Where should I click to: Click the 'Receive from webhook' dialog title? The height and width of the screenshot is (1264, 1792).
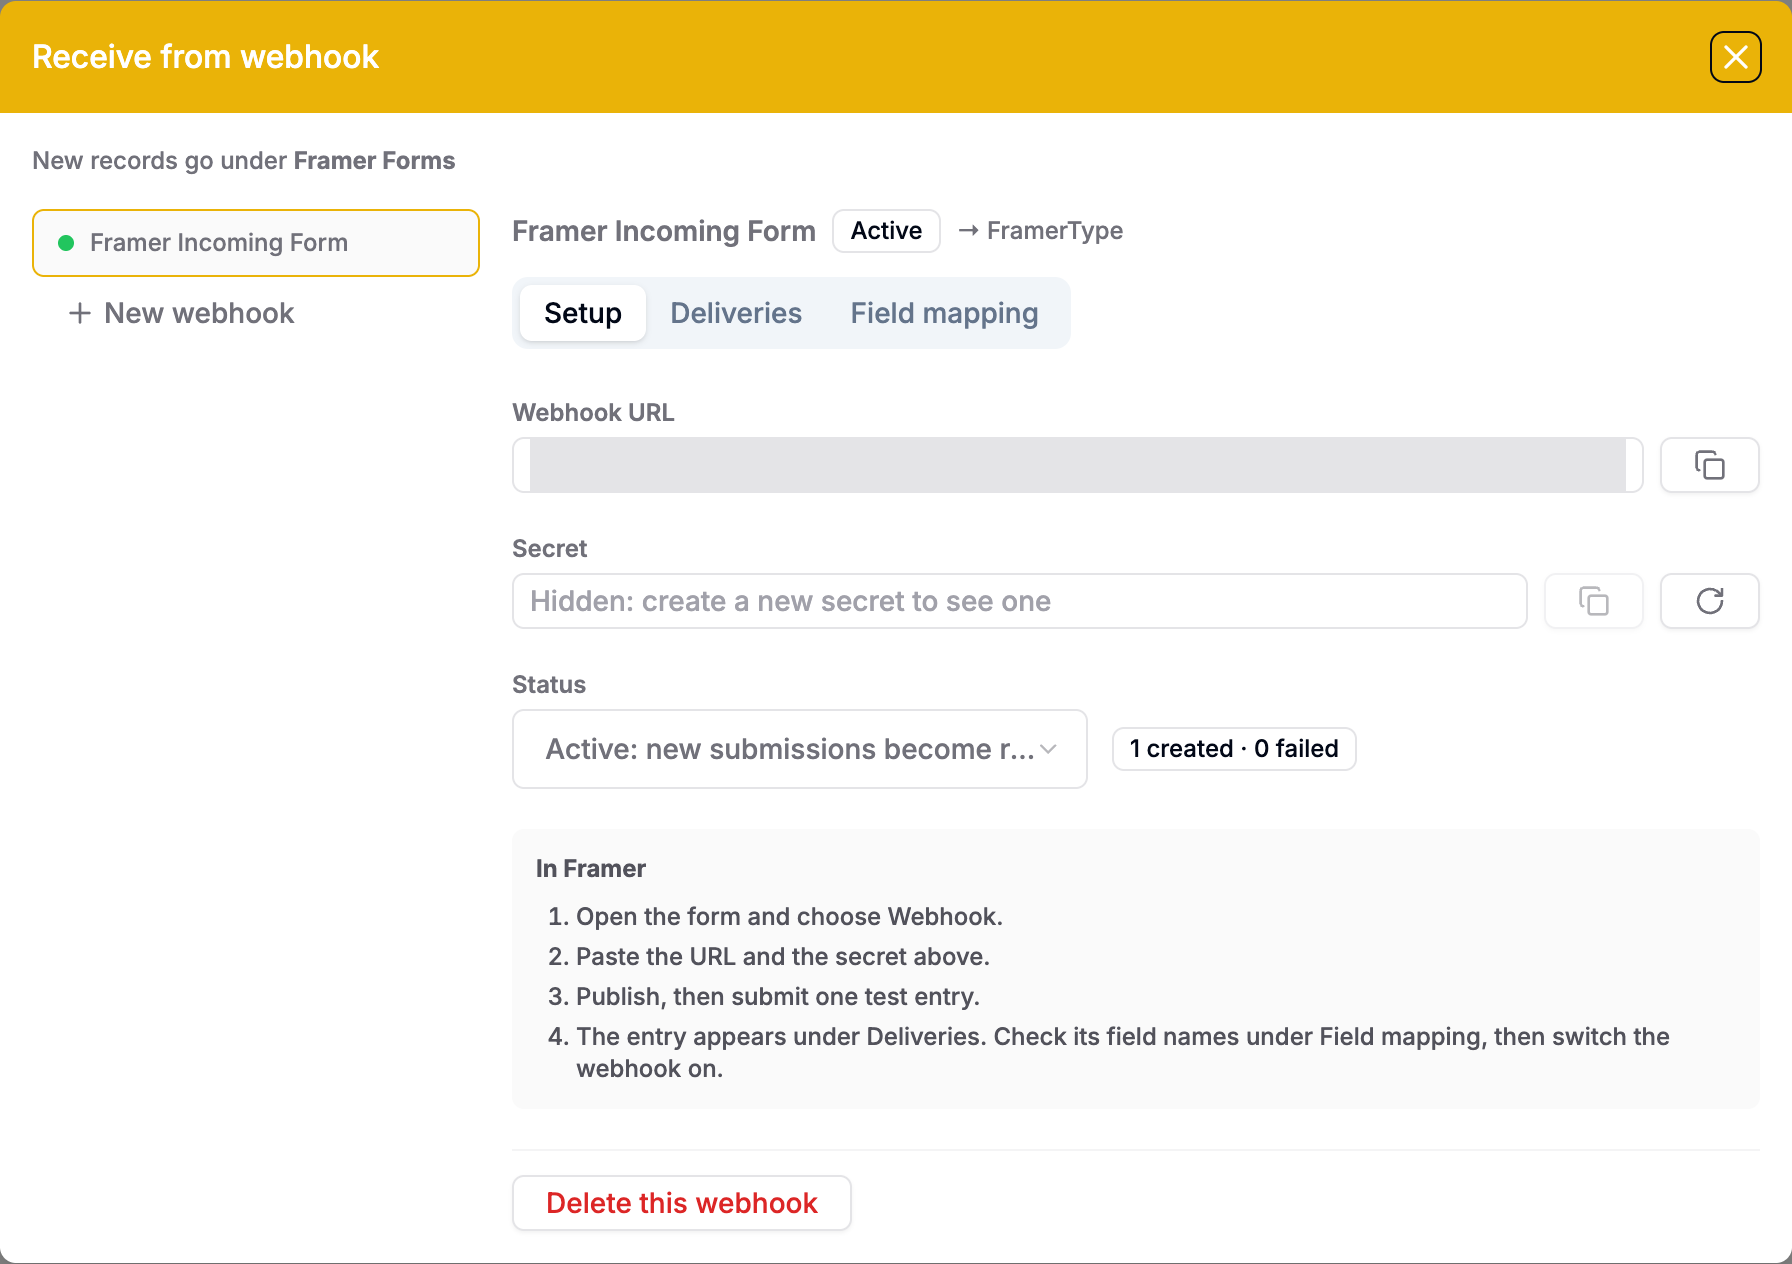pos(205,57)
